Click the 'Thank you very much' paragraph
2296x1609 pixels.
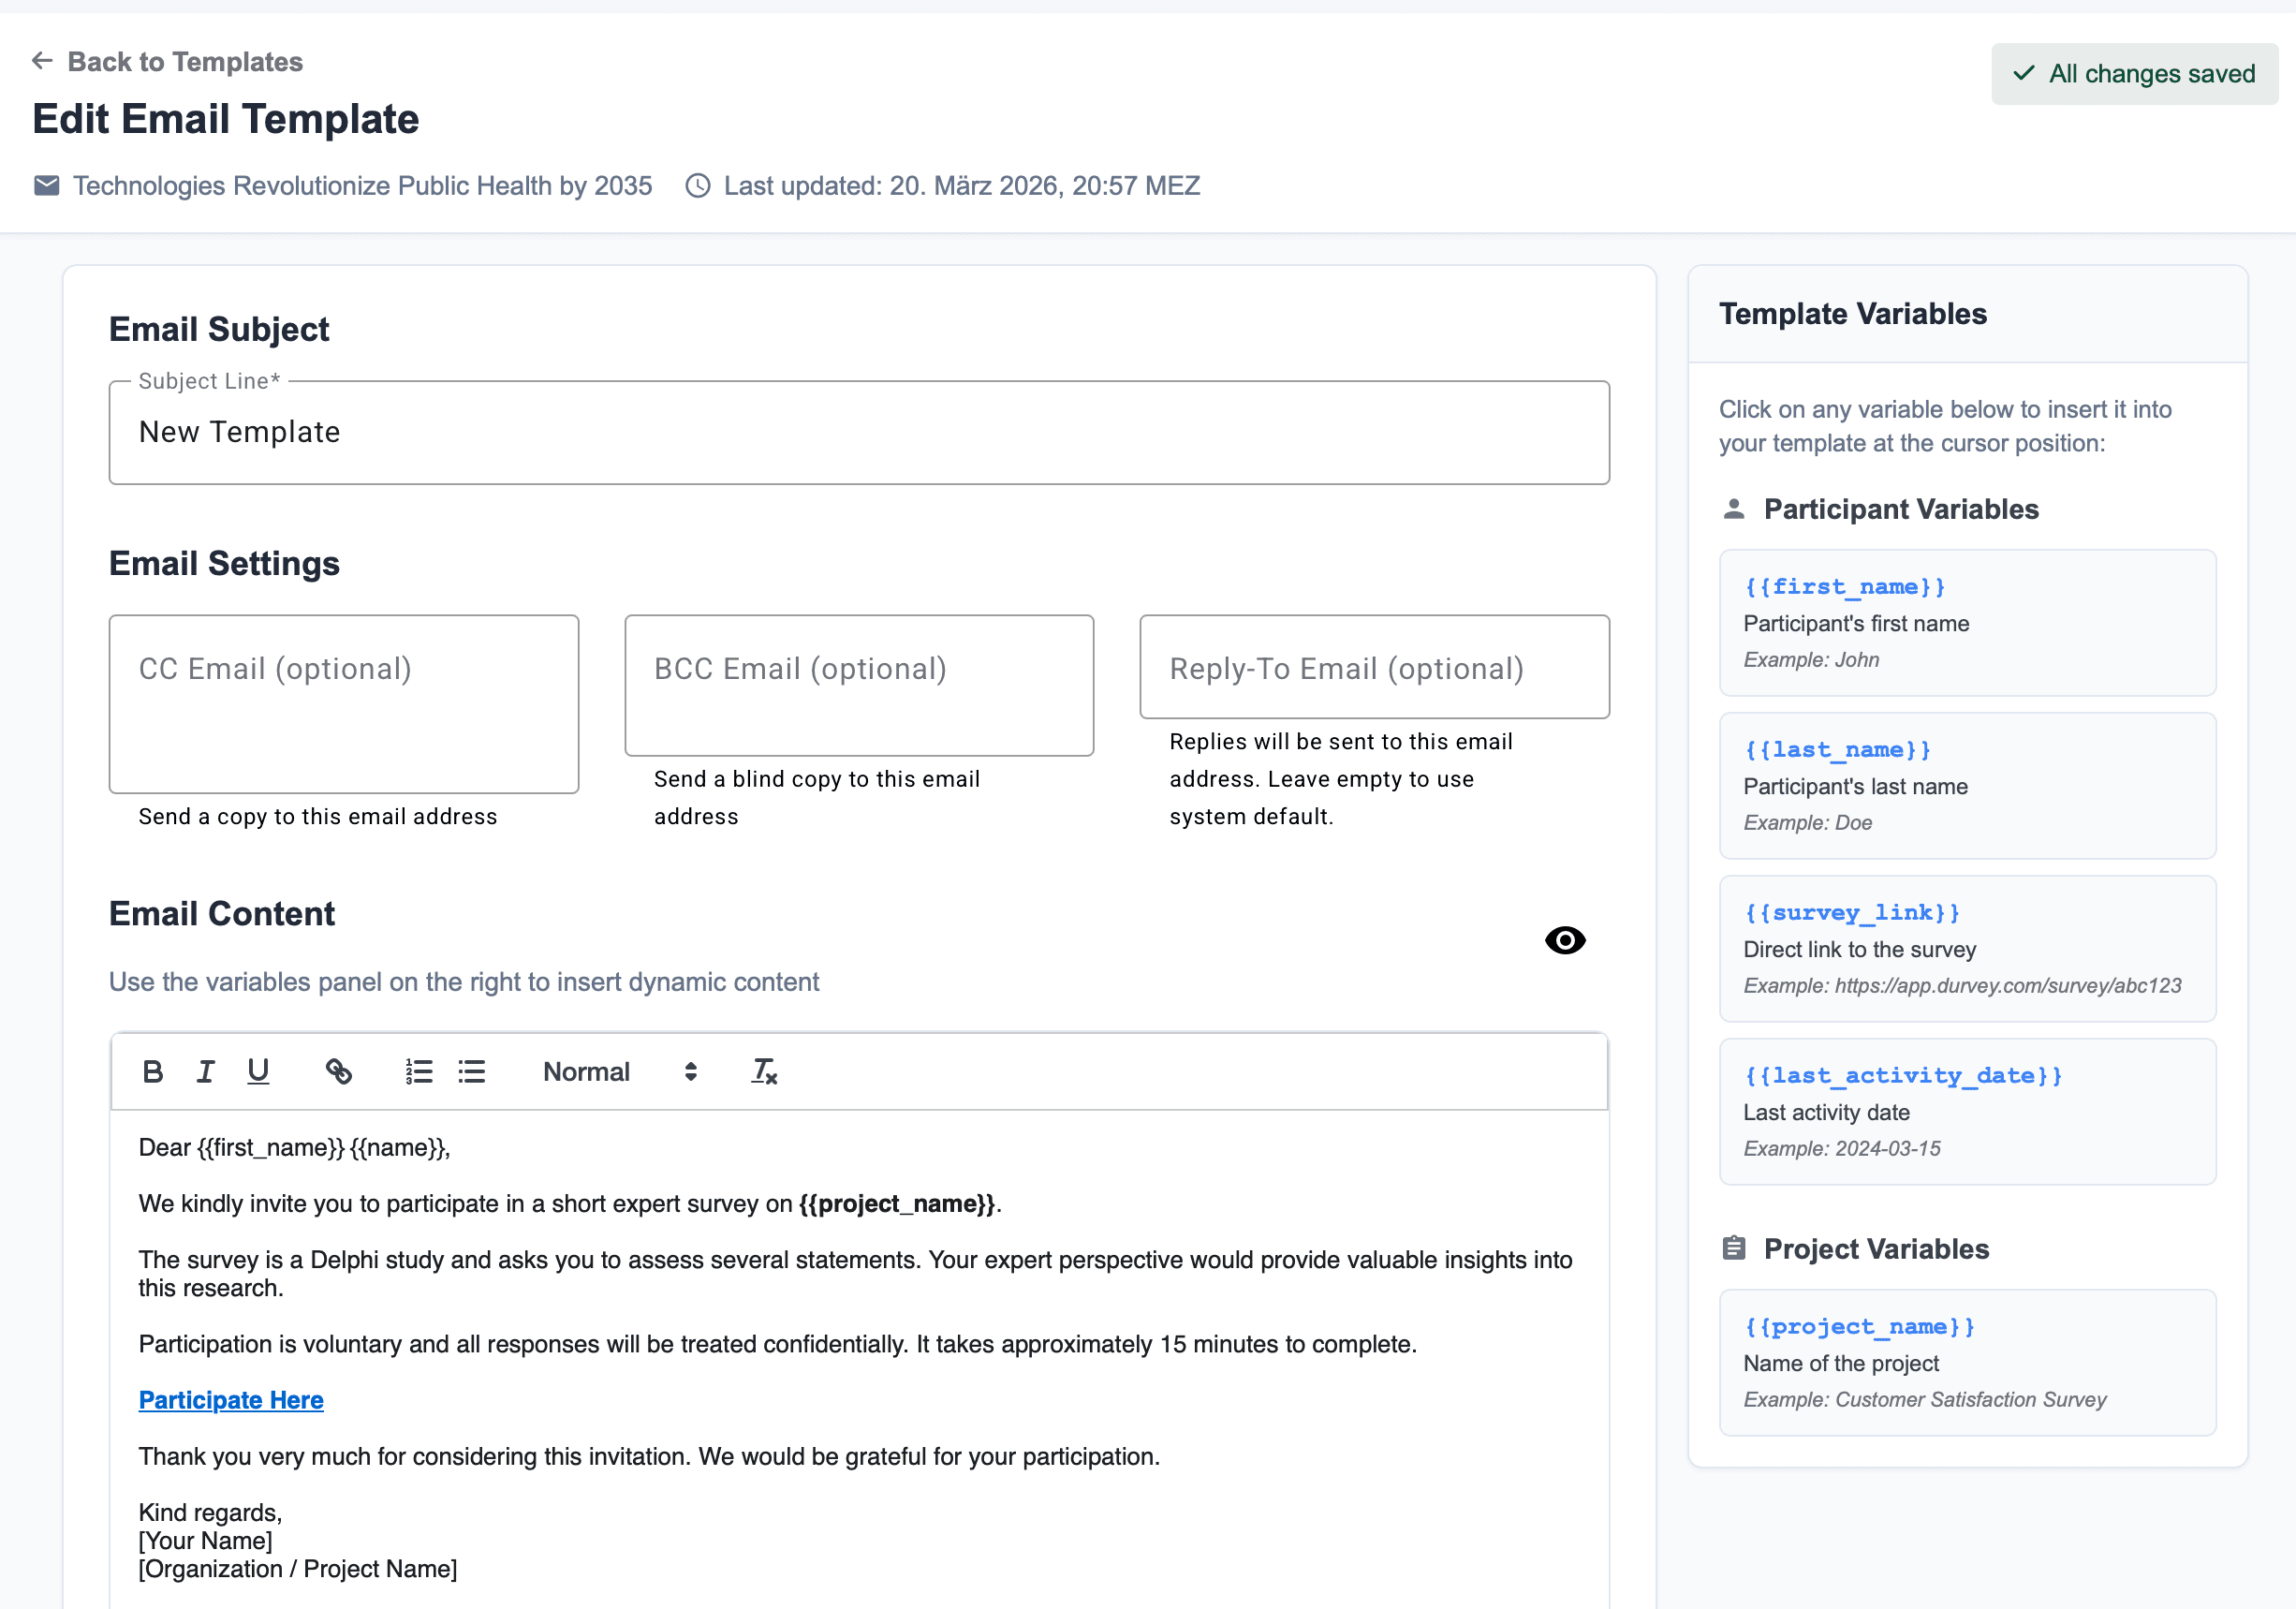[649, 1456]
